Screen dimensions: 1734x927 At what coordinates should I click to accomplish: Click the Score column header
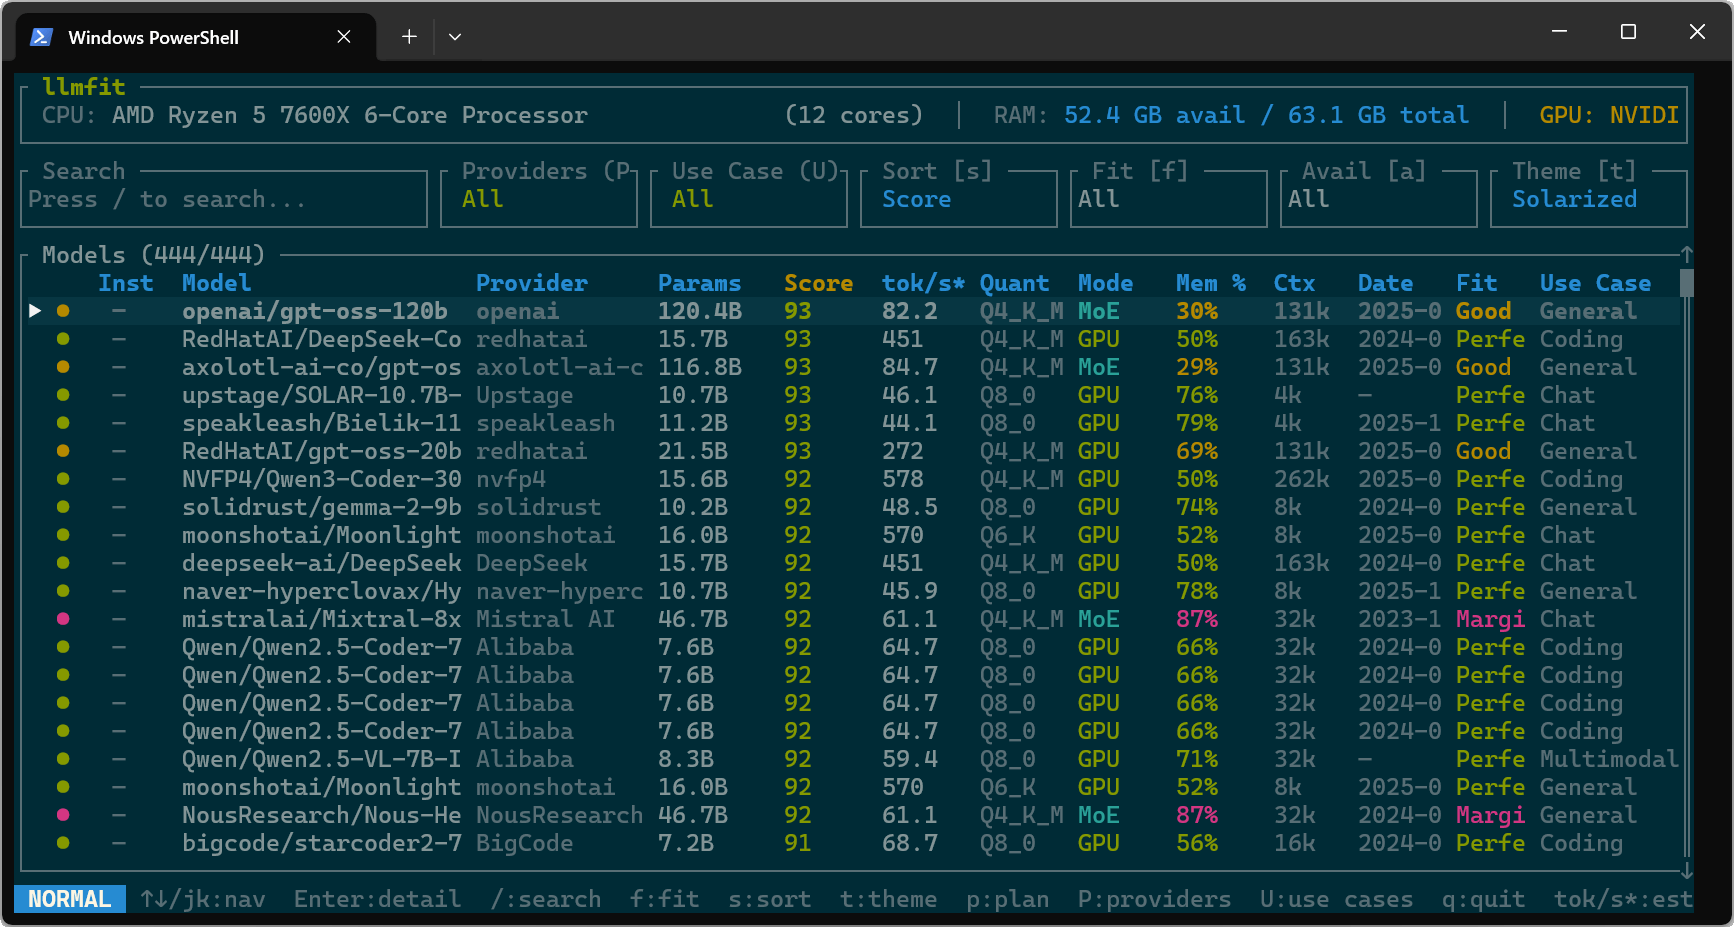click(x=818, y=283)
